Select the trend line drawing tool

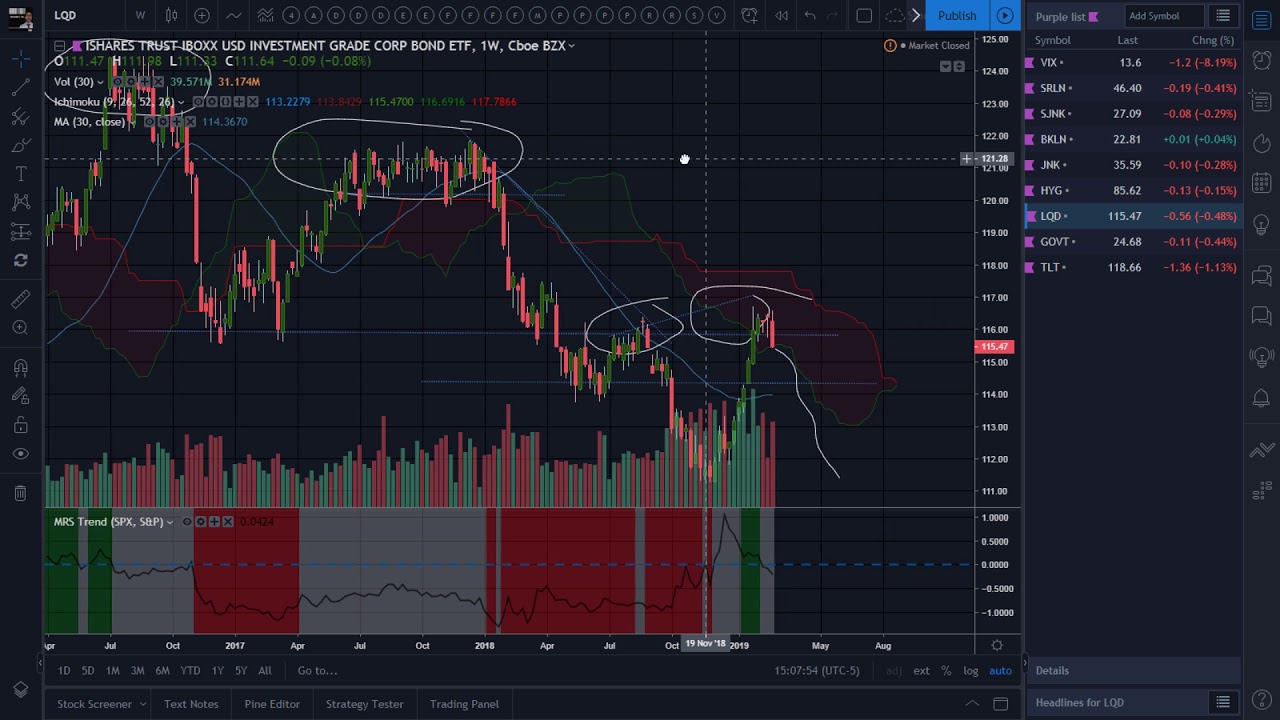[20, 89]
